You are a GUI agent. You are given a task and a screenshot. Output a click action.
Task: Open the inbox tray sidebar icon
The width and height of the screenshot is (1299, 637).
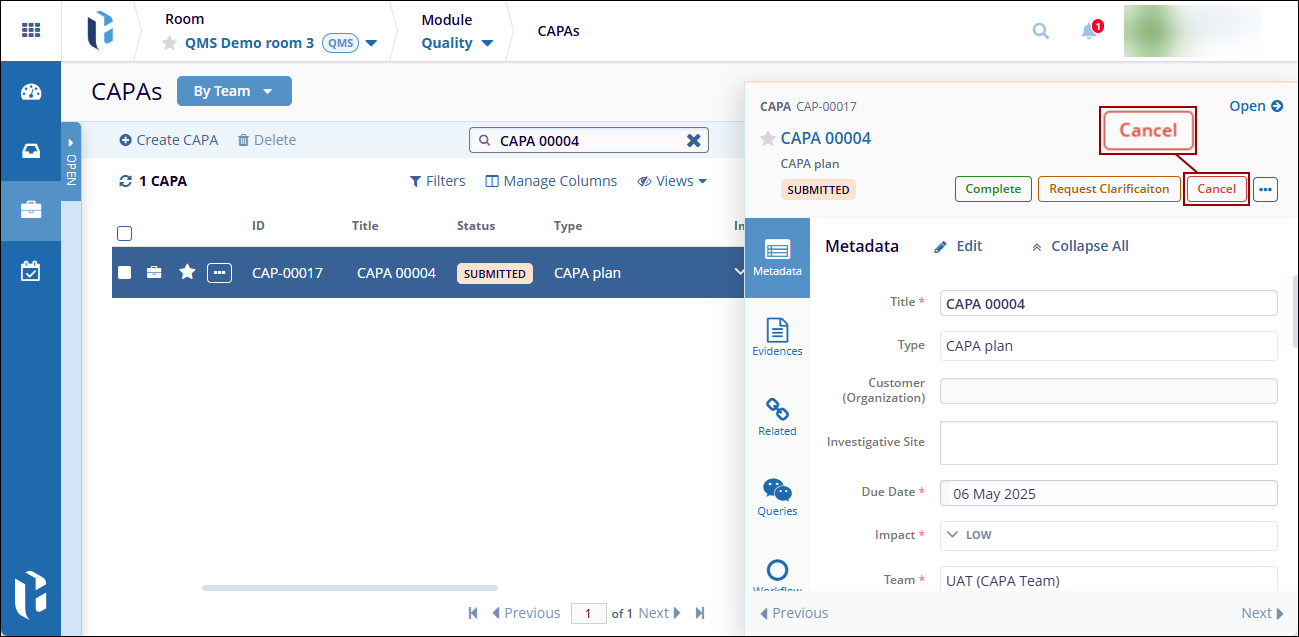pyautogui.click(x=31, y=151)
